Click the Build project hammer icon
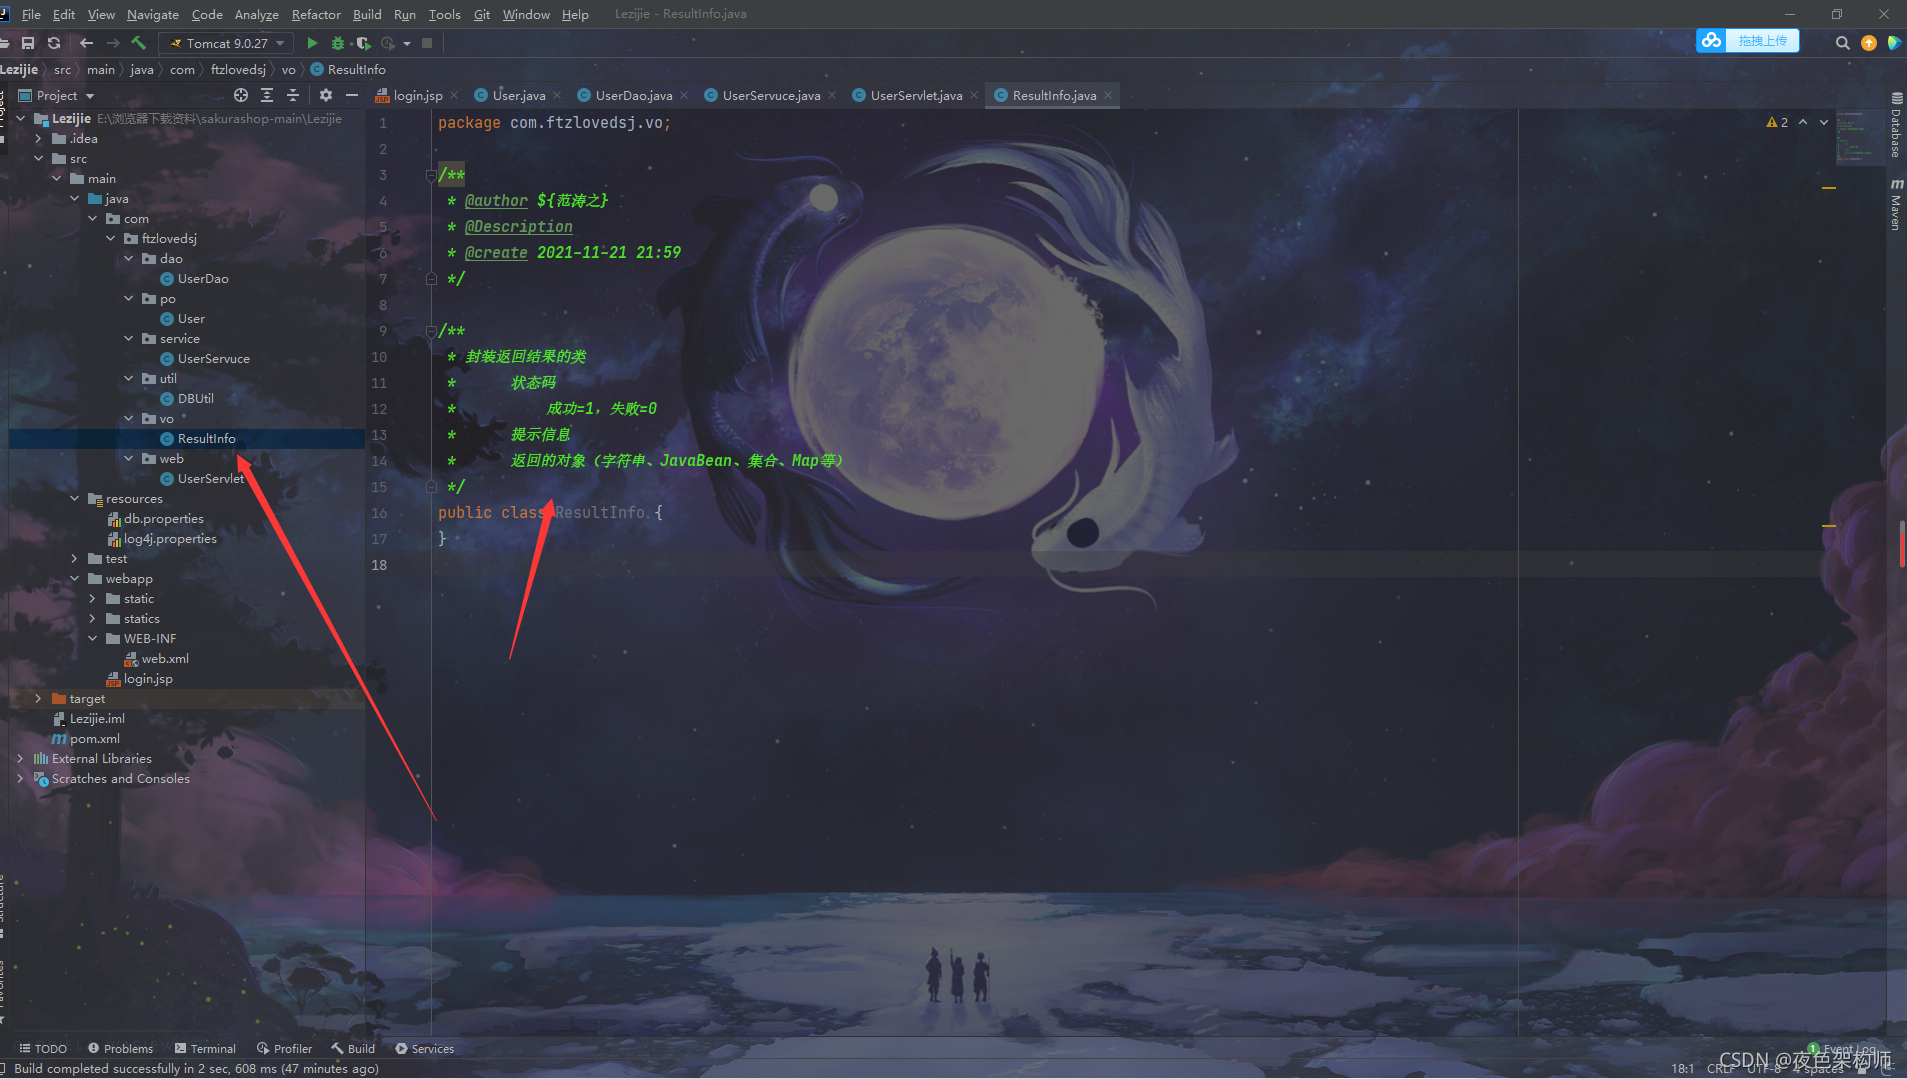 [x=139, y=43]
